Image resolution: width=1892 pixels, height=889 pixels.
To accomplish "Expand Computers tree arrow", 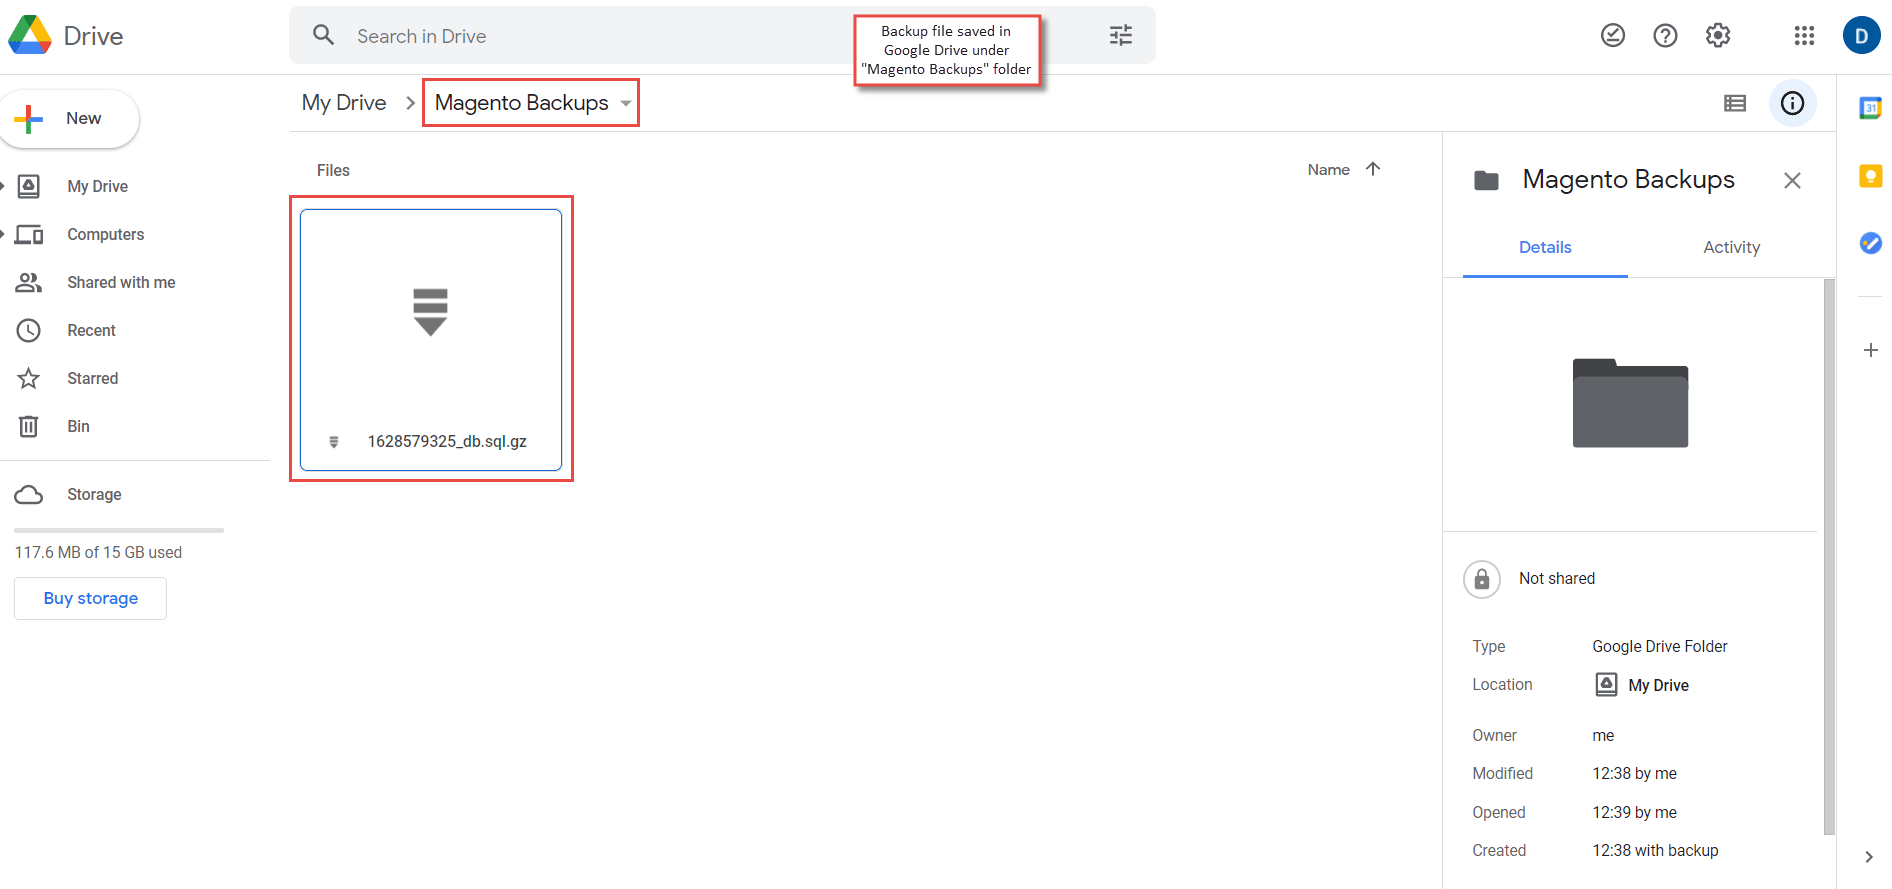I will [x=3, y=234].
